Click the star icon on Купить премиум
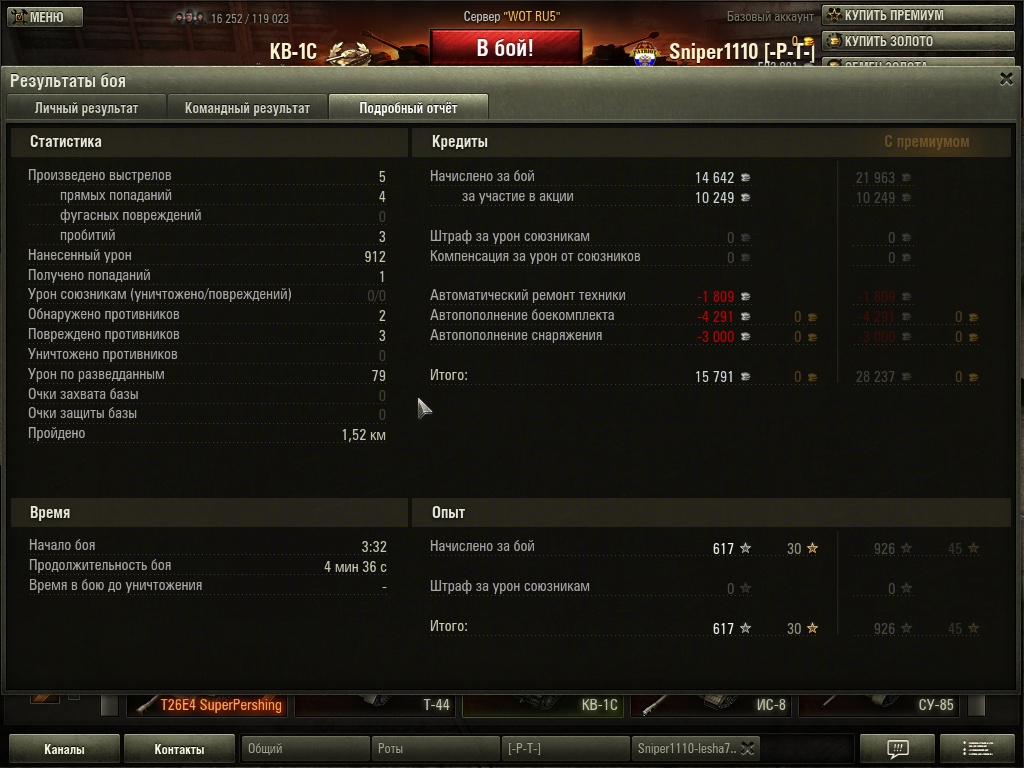Screen dimensions: 1024x768 tap(834, 14)
